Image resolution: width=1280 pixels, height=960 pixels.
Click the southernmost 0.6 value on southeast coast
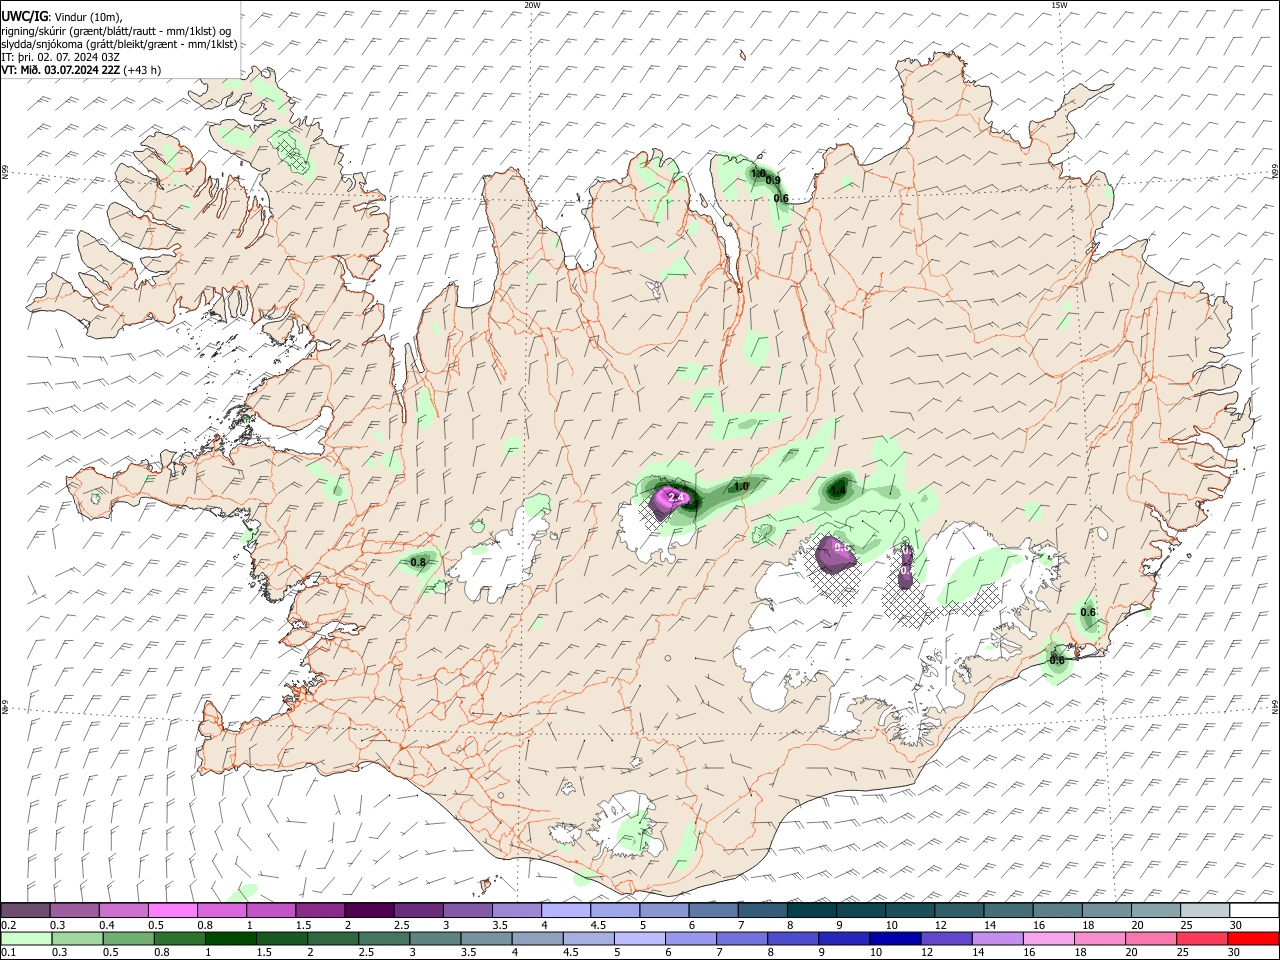[1057, 660]
